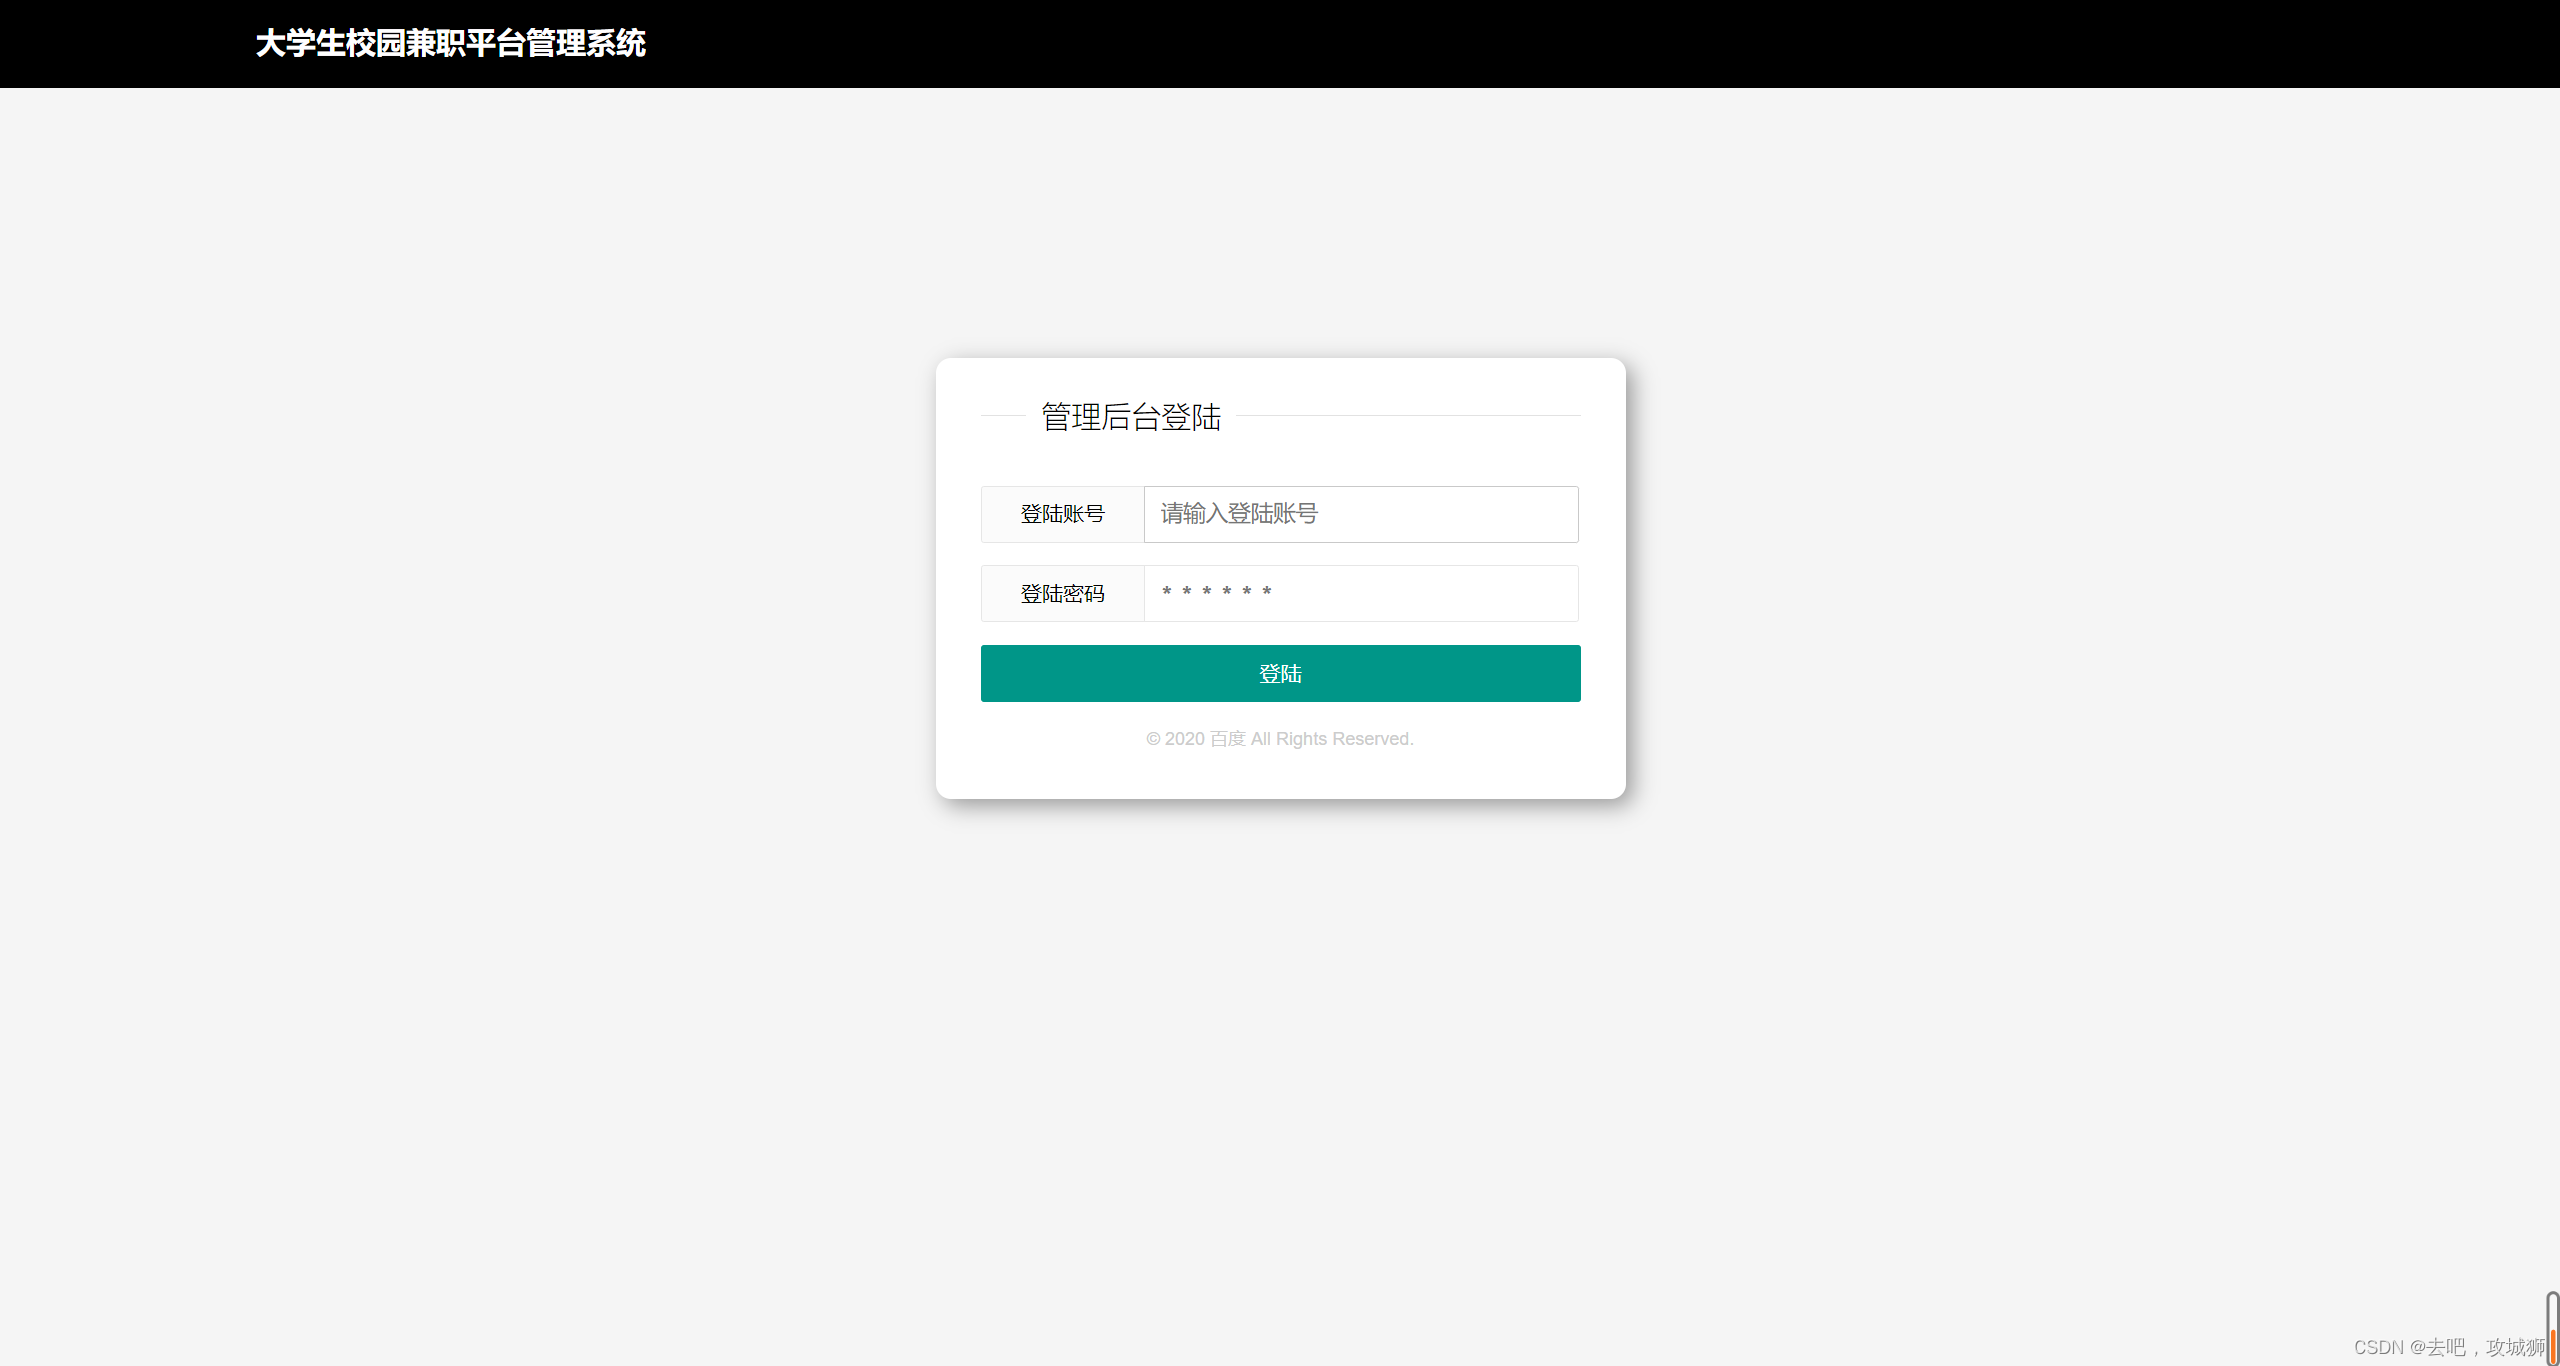This screenshot has width=2560, height=1366.
Task: Click the short divider left of heading
Action: click(1003, 415)
